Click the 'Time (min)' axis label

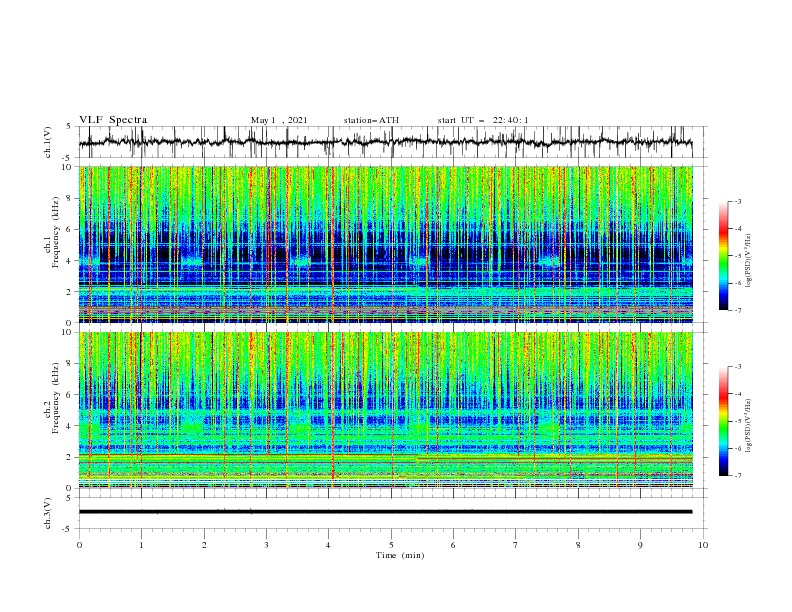tap(400, 555)
